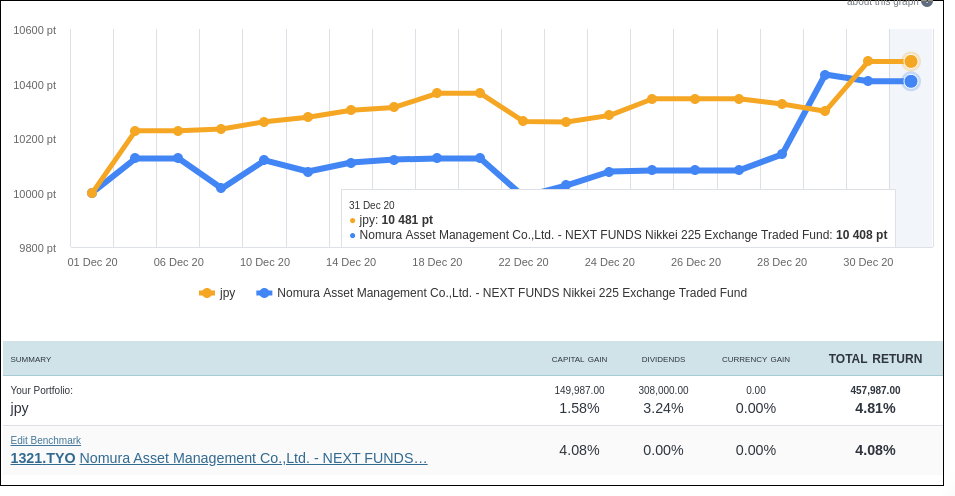Click the 10600 pt y-axis label

click(x=34, y=30)
